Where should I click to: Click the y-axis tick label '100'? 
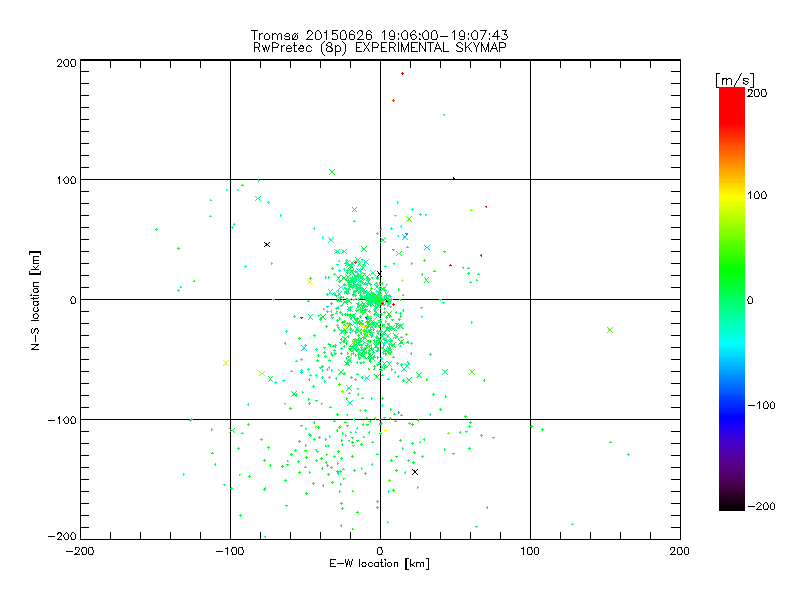point(66,181)
